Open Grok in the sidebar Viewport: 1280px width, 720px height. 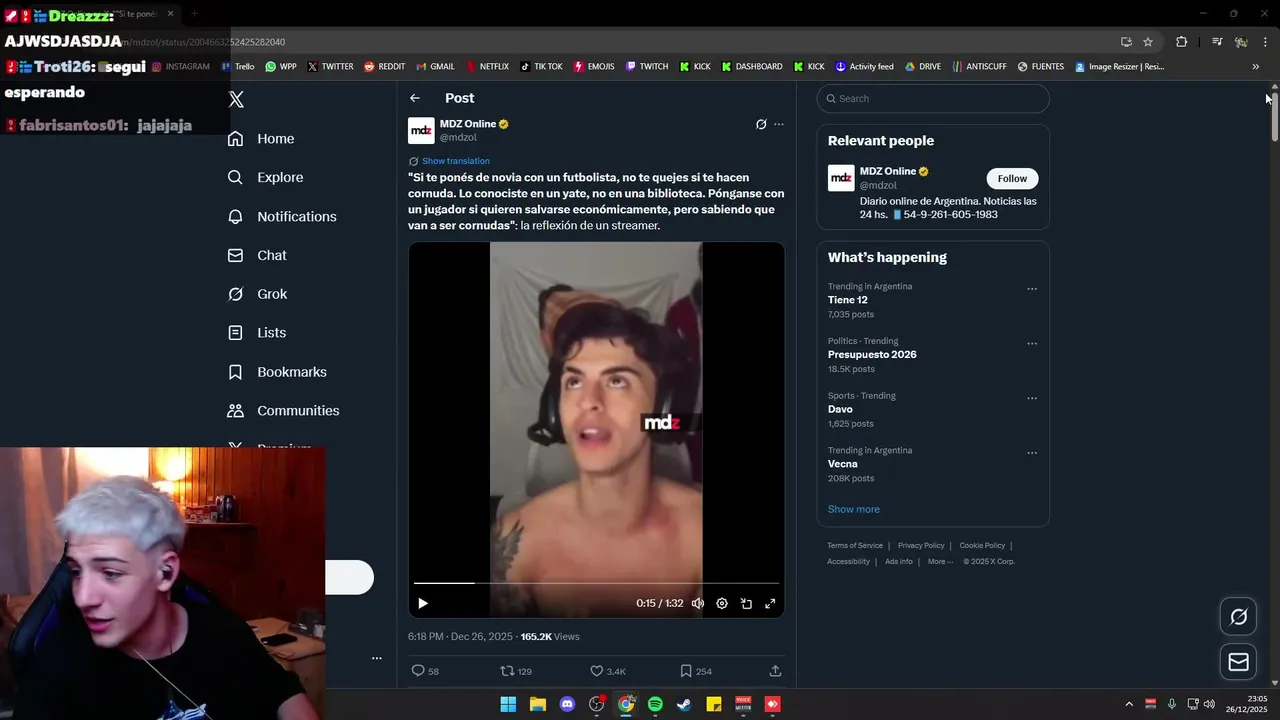(x=258, y=294)
